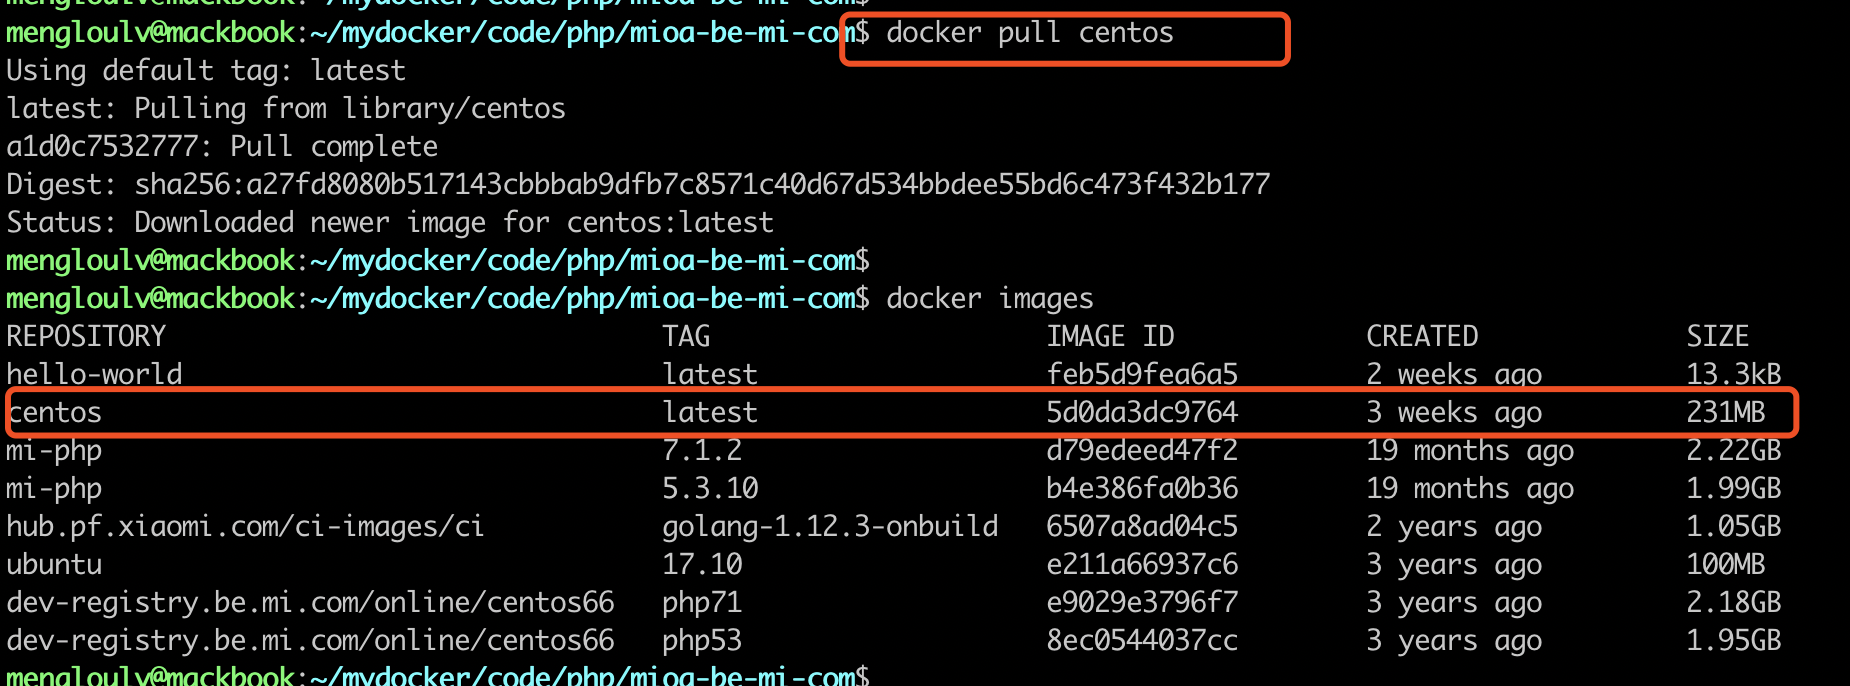Click the 1.95GB size of php53 image
1850x686 pixels.
(1734, 641)
